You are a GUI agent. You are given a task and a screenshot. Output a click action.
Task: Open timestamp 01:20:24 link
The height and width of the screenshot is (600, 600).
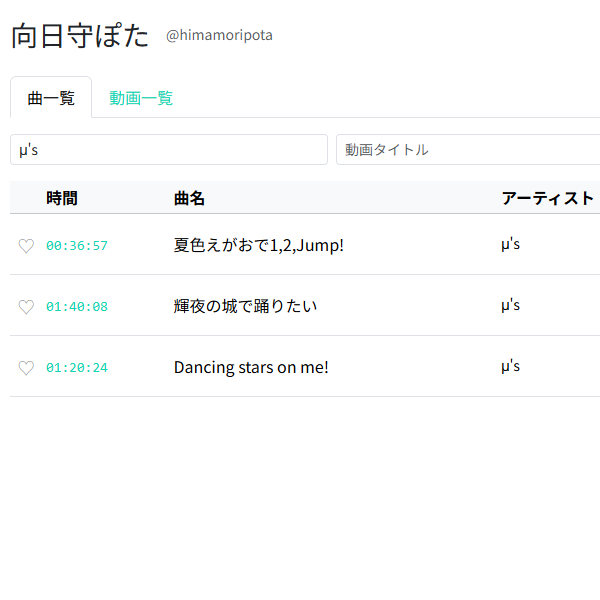coord(77,368)
